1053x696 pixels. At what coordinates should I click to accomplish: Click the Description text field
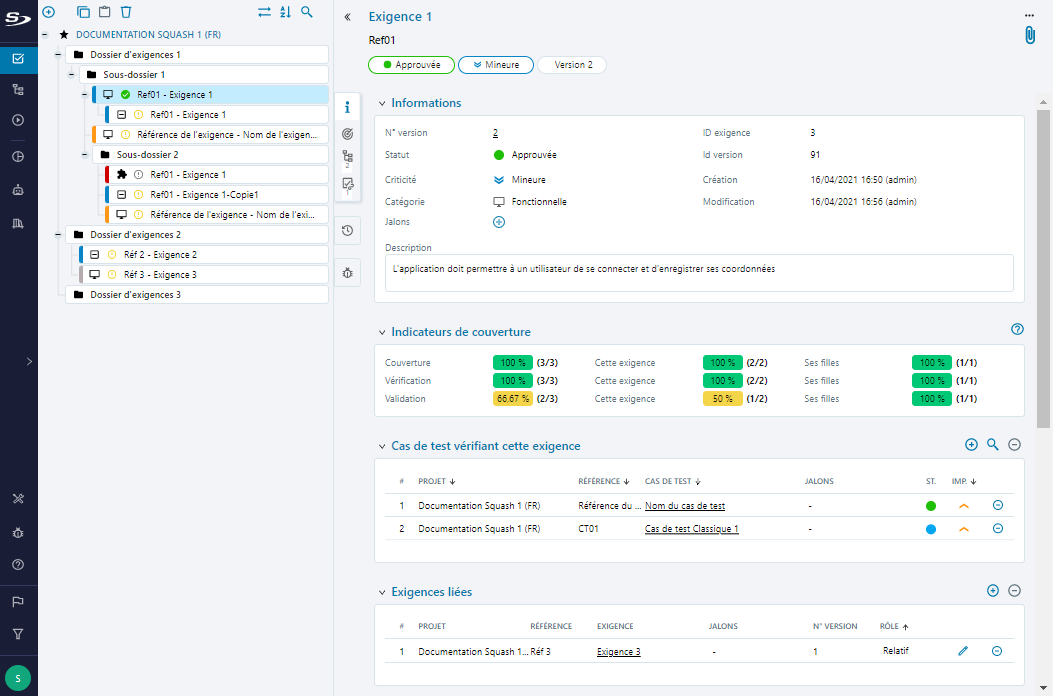(x=698, y=272)
